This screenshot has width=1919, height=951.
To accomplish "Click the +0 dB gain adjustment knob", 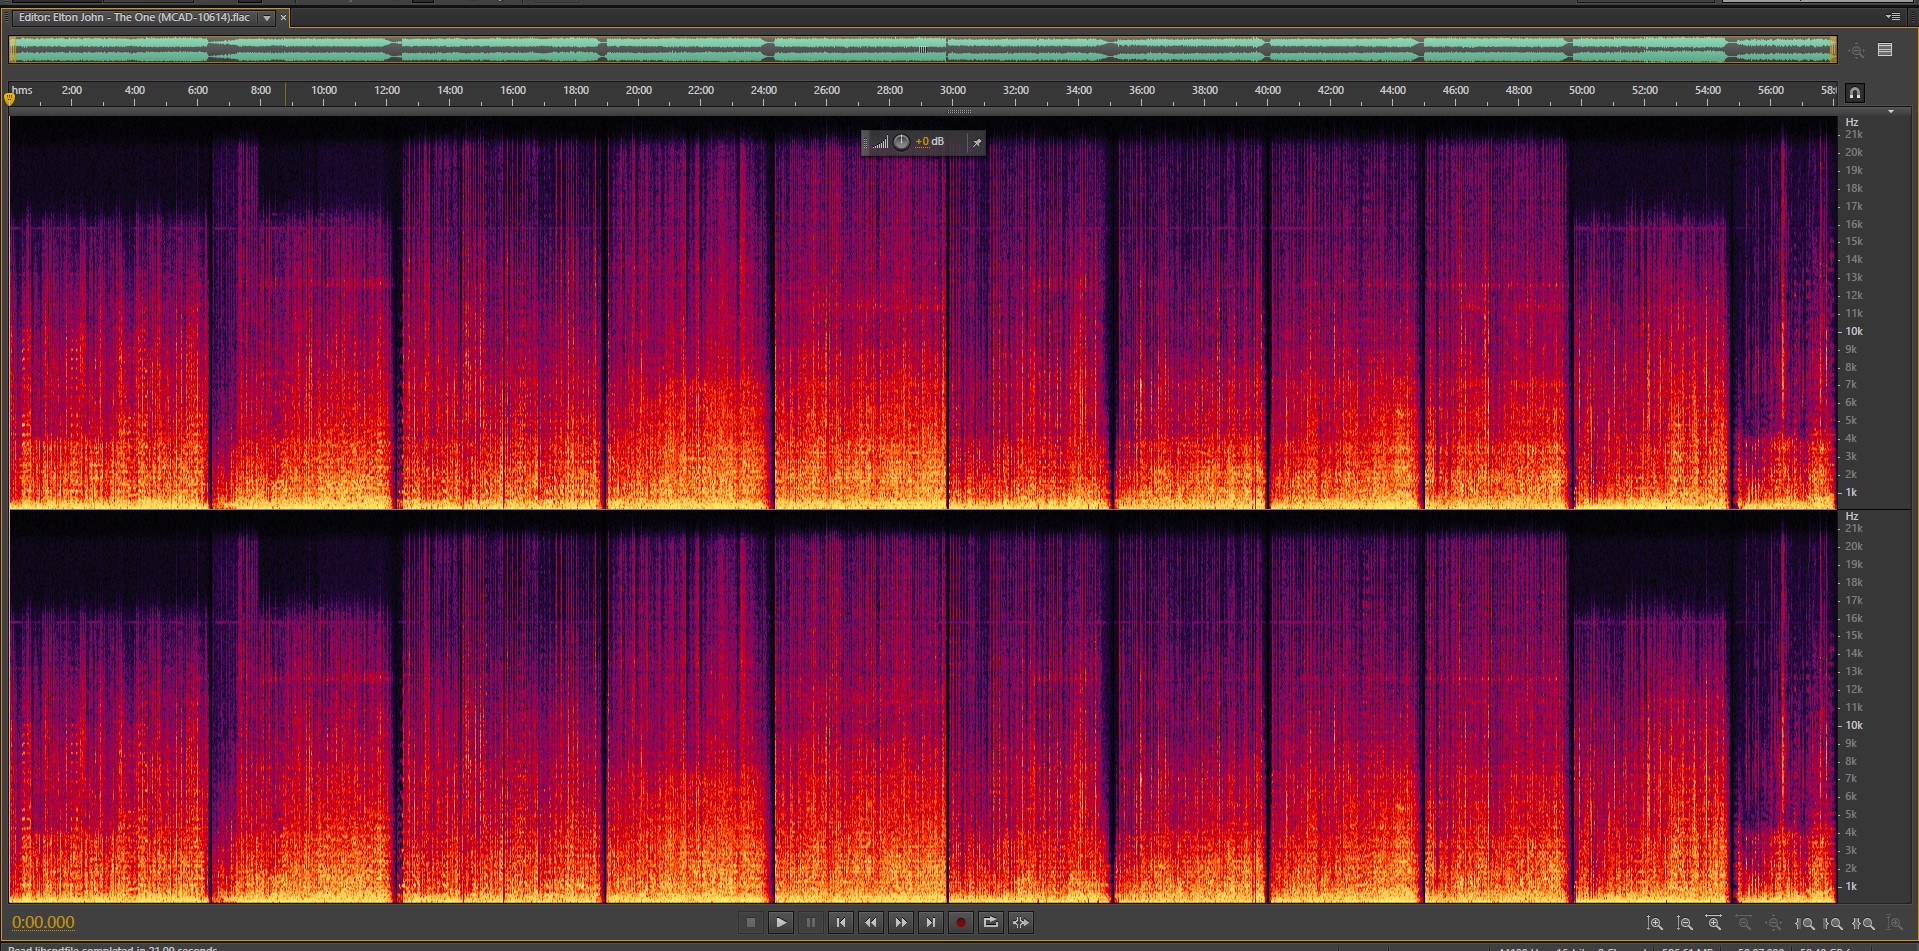I will click(x=901, y=142).
